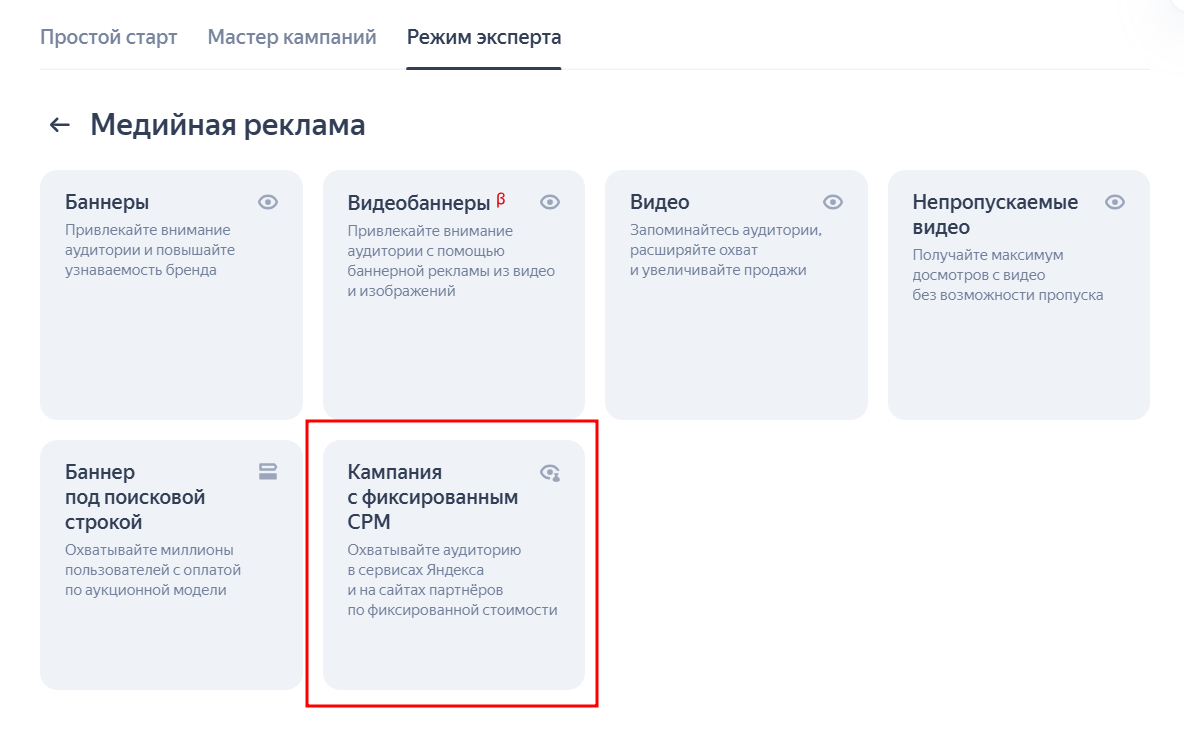
Task: Click the search bar icon on Баннер под поисковой строкой
Action: pos(268,472)
